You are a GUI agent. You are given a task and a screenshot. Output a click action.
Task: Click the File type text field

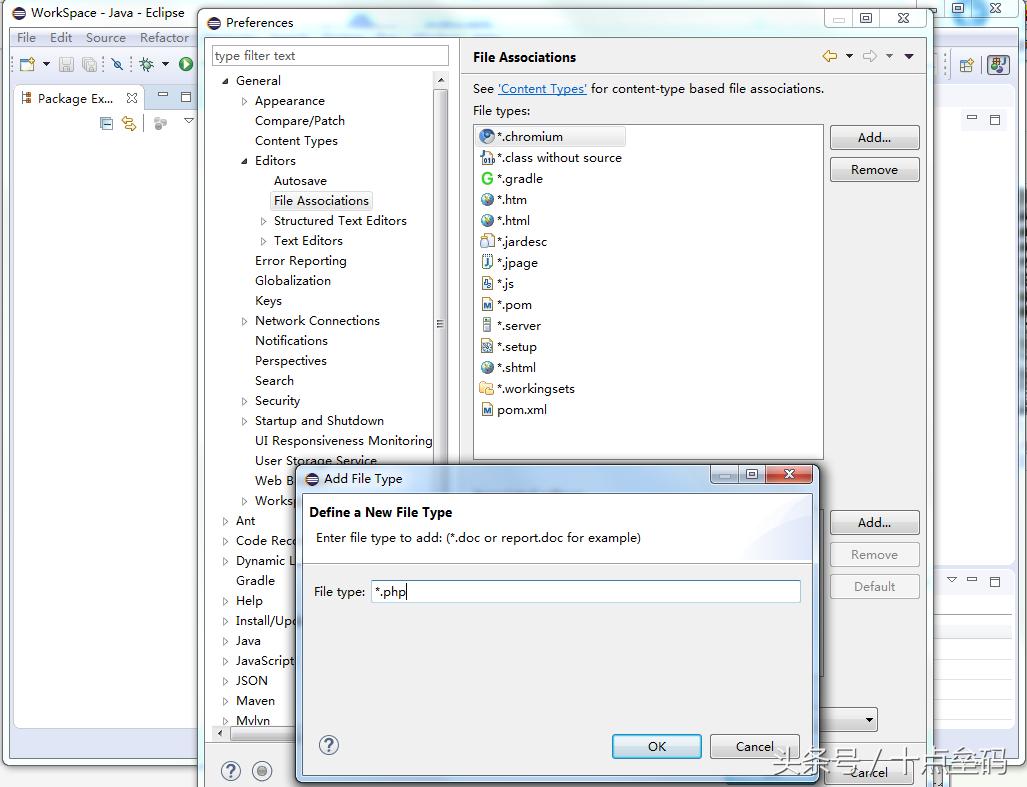click(x=585, y=592)
